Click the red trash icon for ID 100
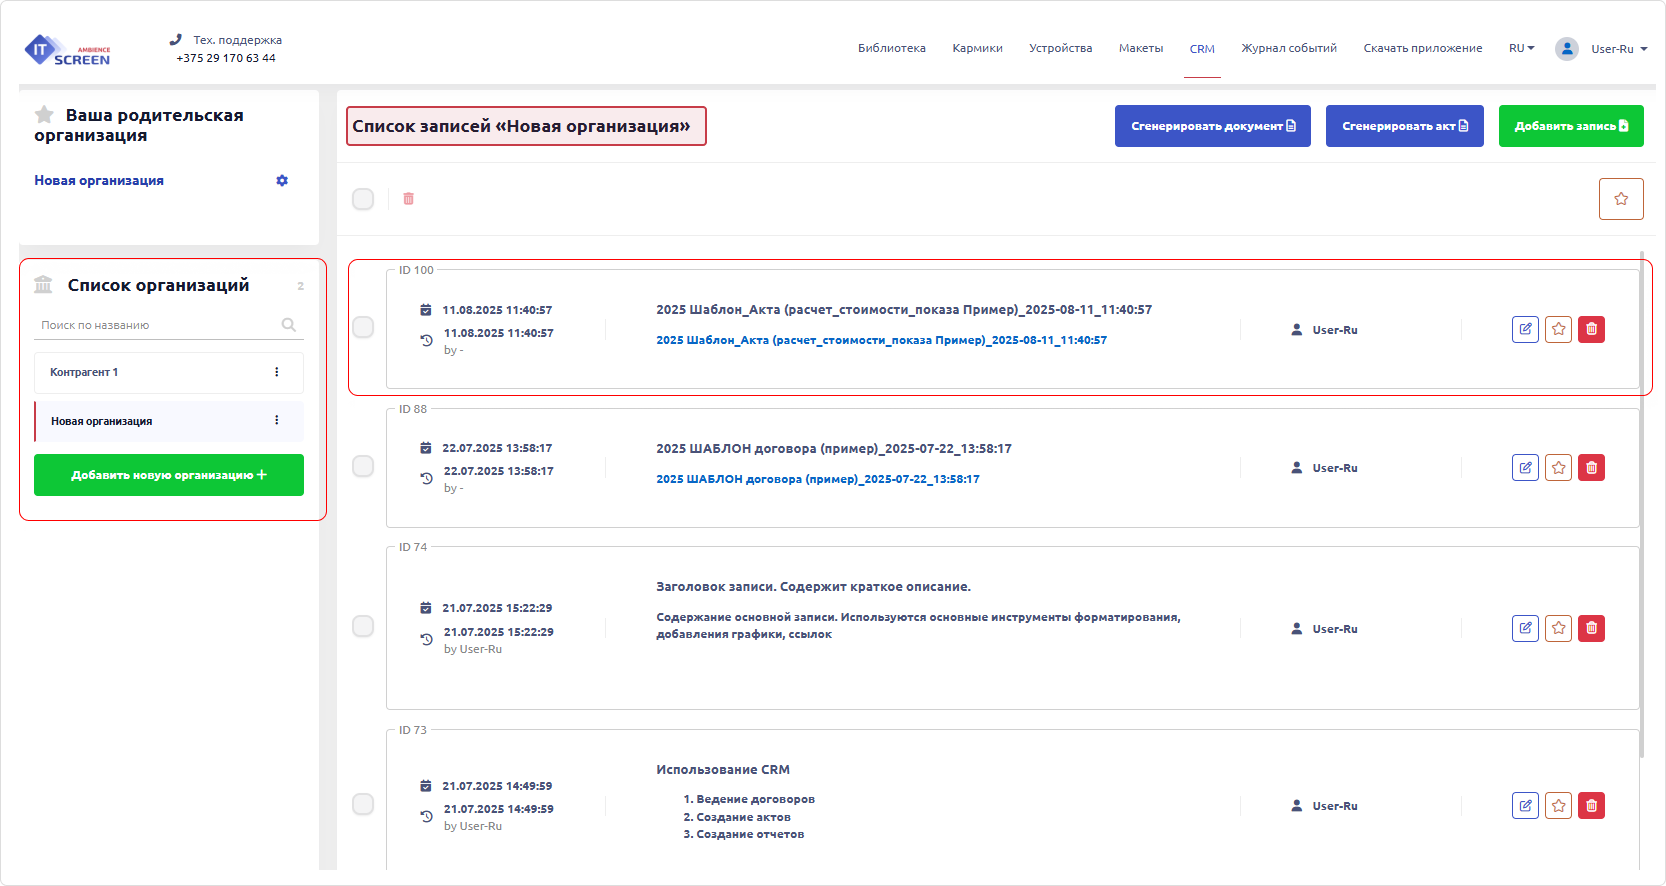Viewport: 1666px width, 886px height. point(1591,329)
